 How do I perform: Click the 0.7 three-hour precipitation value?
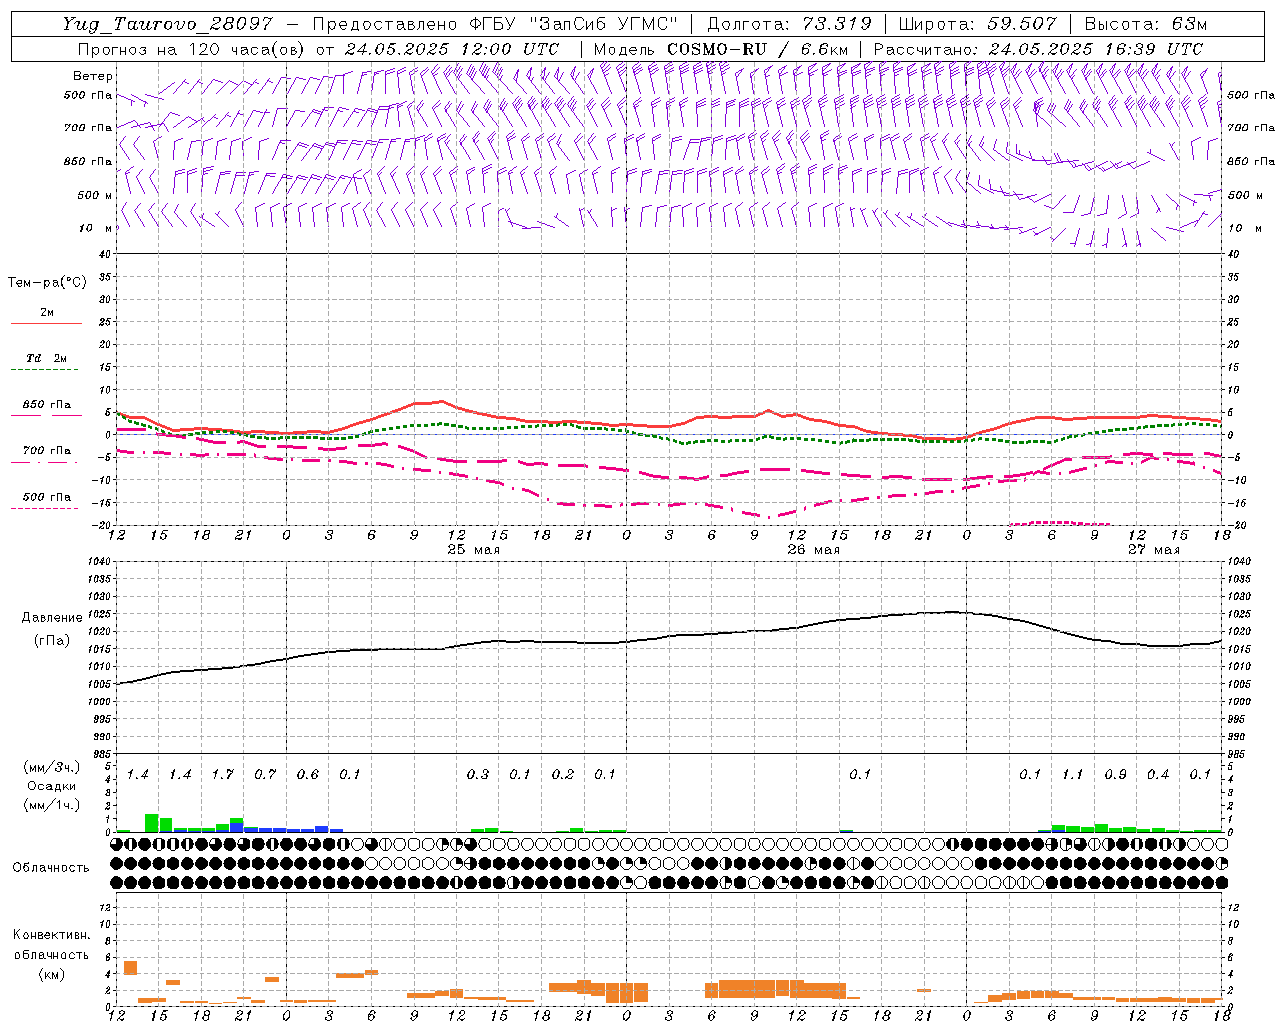pos(265,774)
